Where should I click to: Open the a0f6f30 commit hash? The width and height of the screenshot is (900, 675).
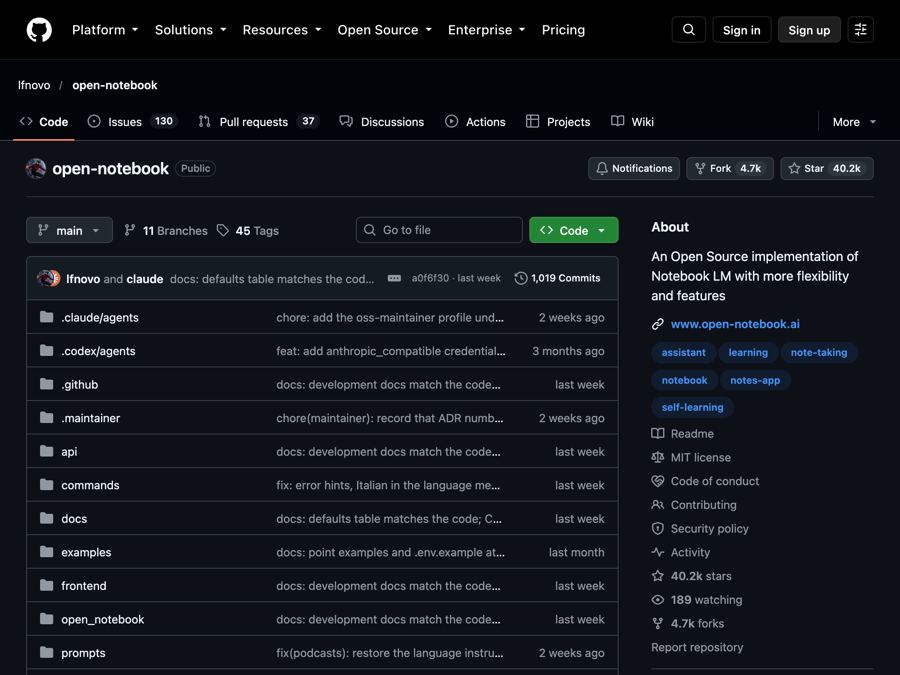[x=430, y=278]
